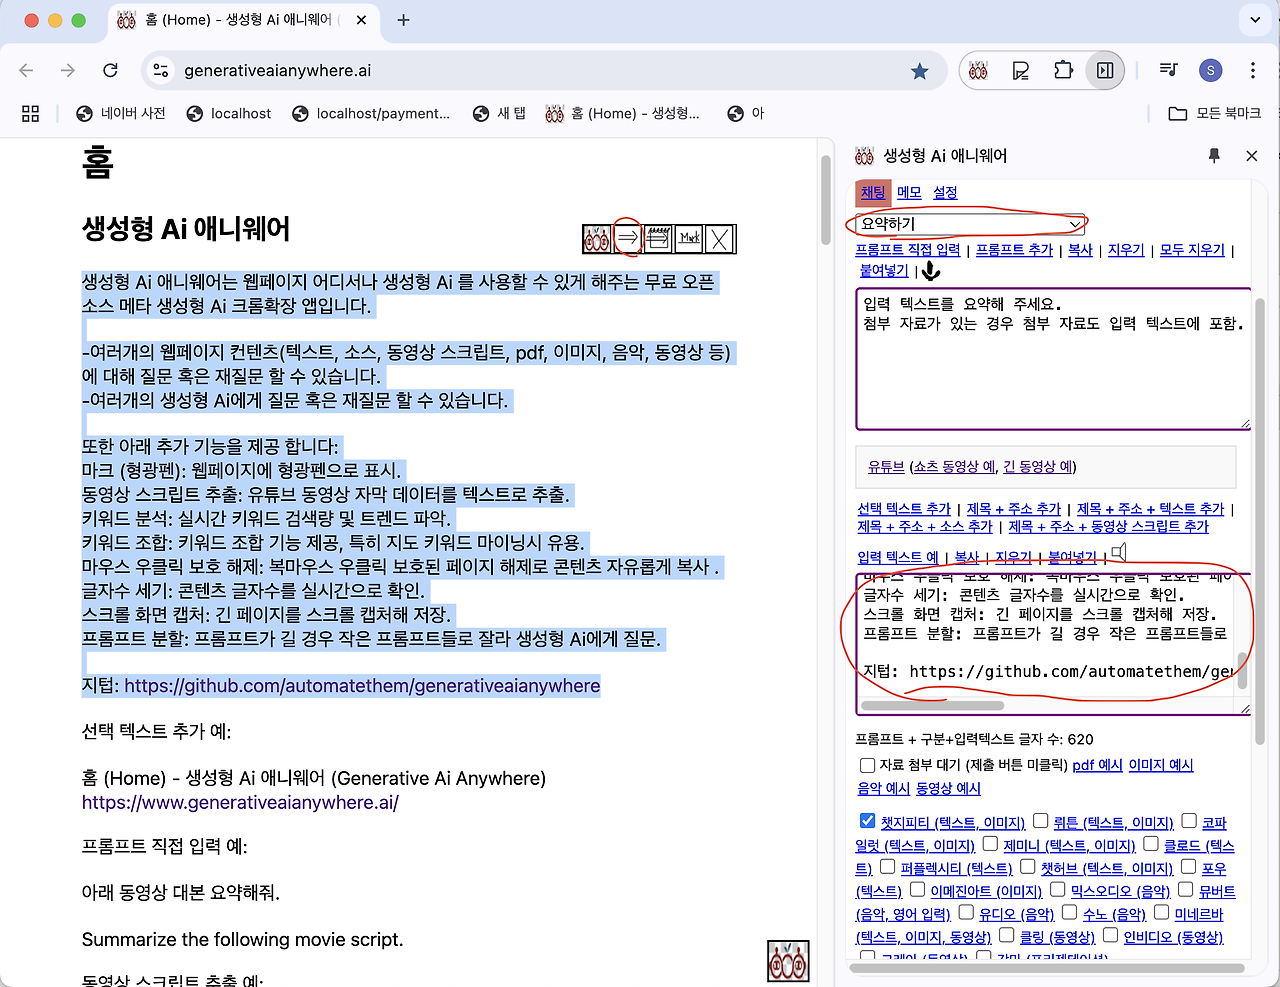Screen dimensions: 1280x987
Task: Bookmark this page with the star icon
Action: 920,71
